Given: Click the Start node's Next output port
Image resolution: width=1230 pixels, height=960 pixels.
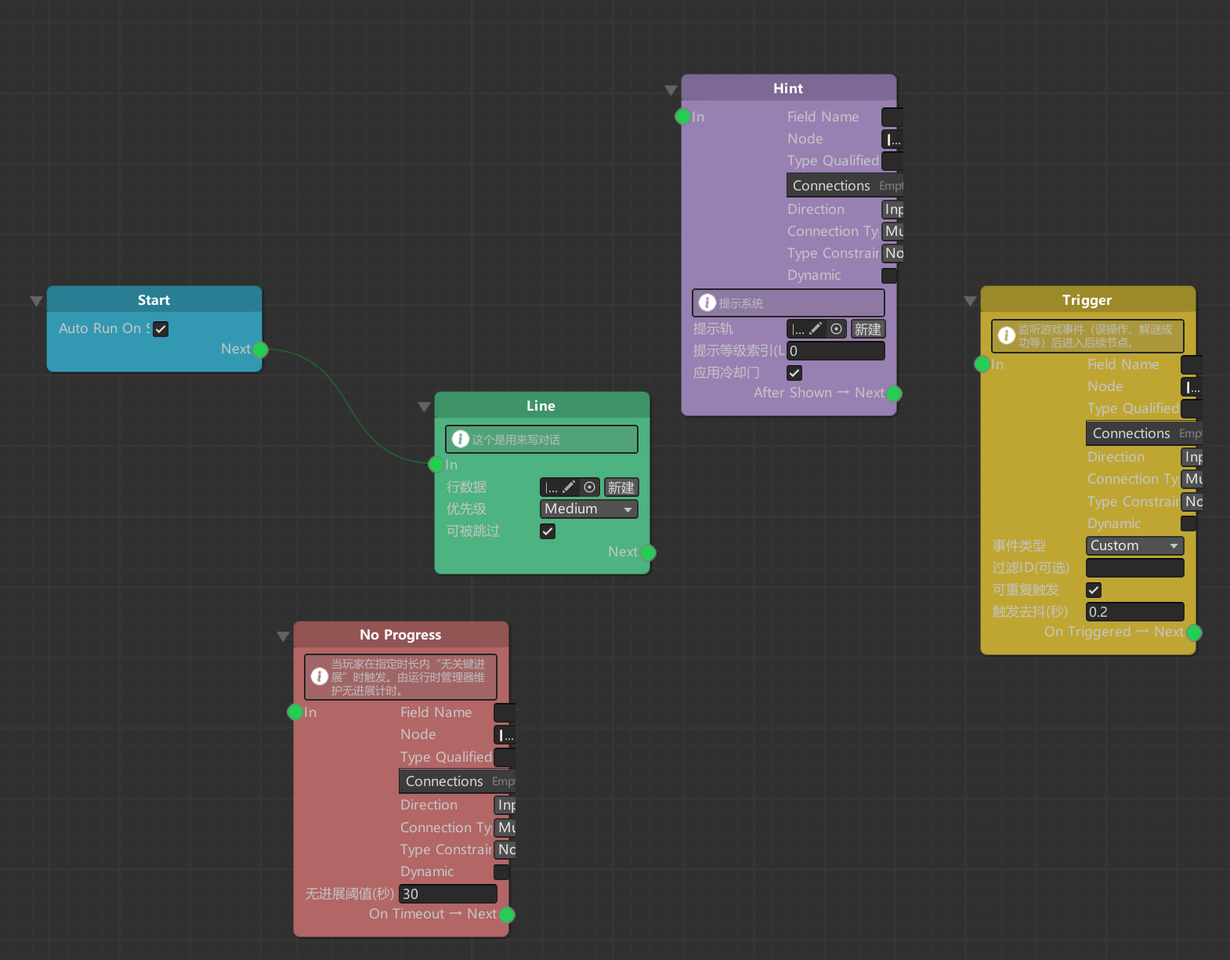Looking at the screenshot, I should pyautogui.click(x=260, y=349).
